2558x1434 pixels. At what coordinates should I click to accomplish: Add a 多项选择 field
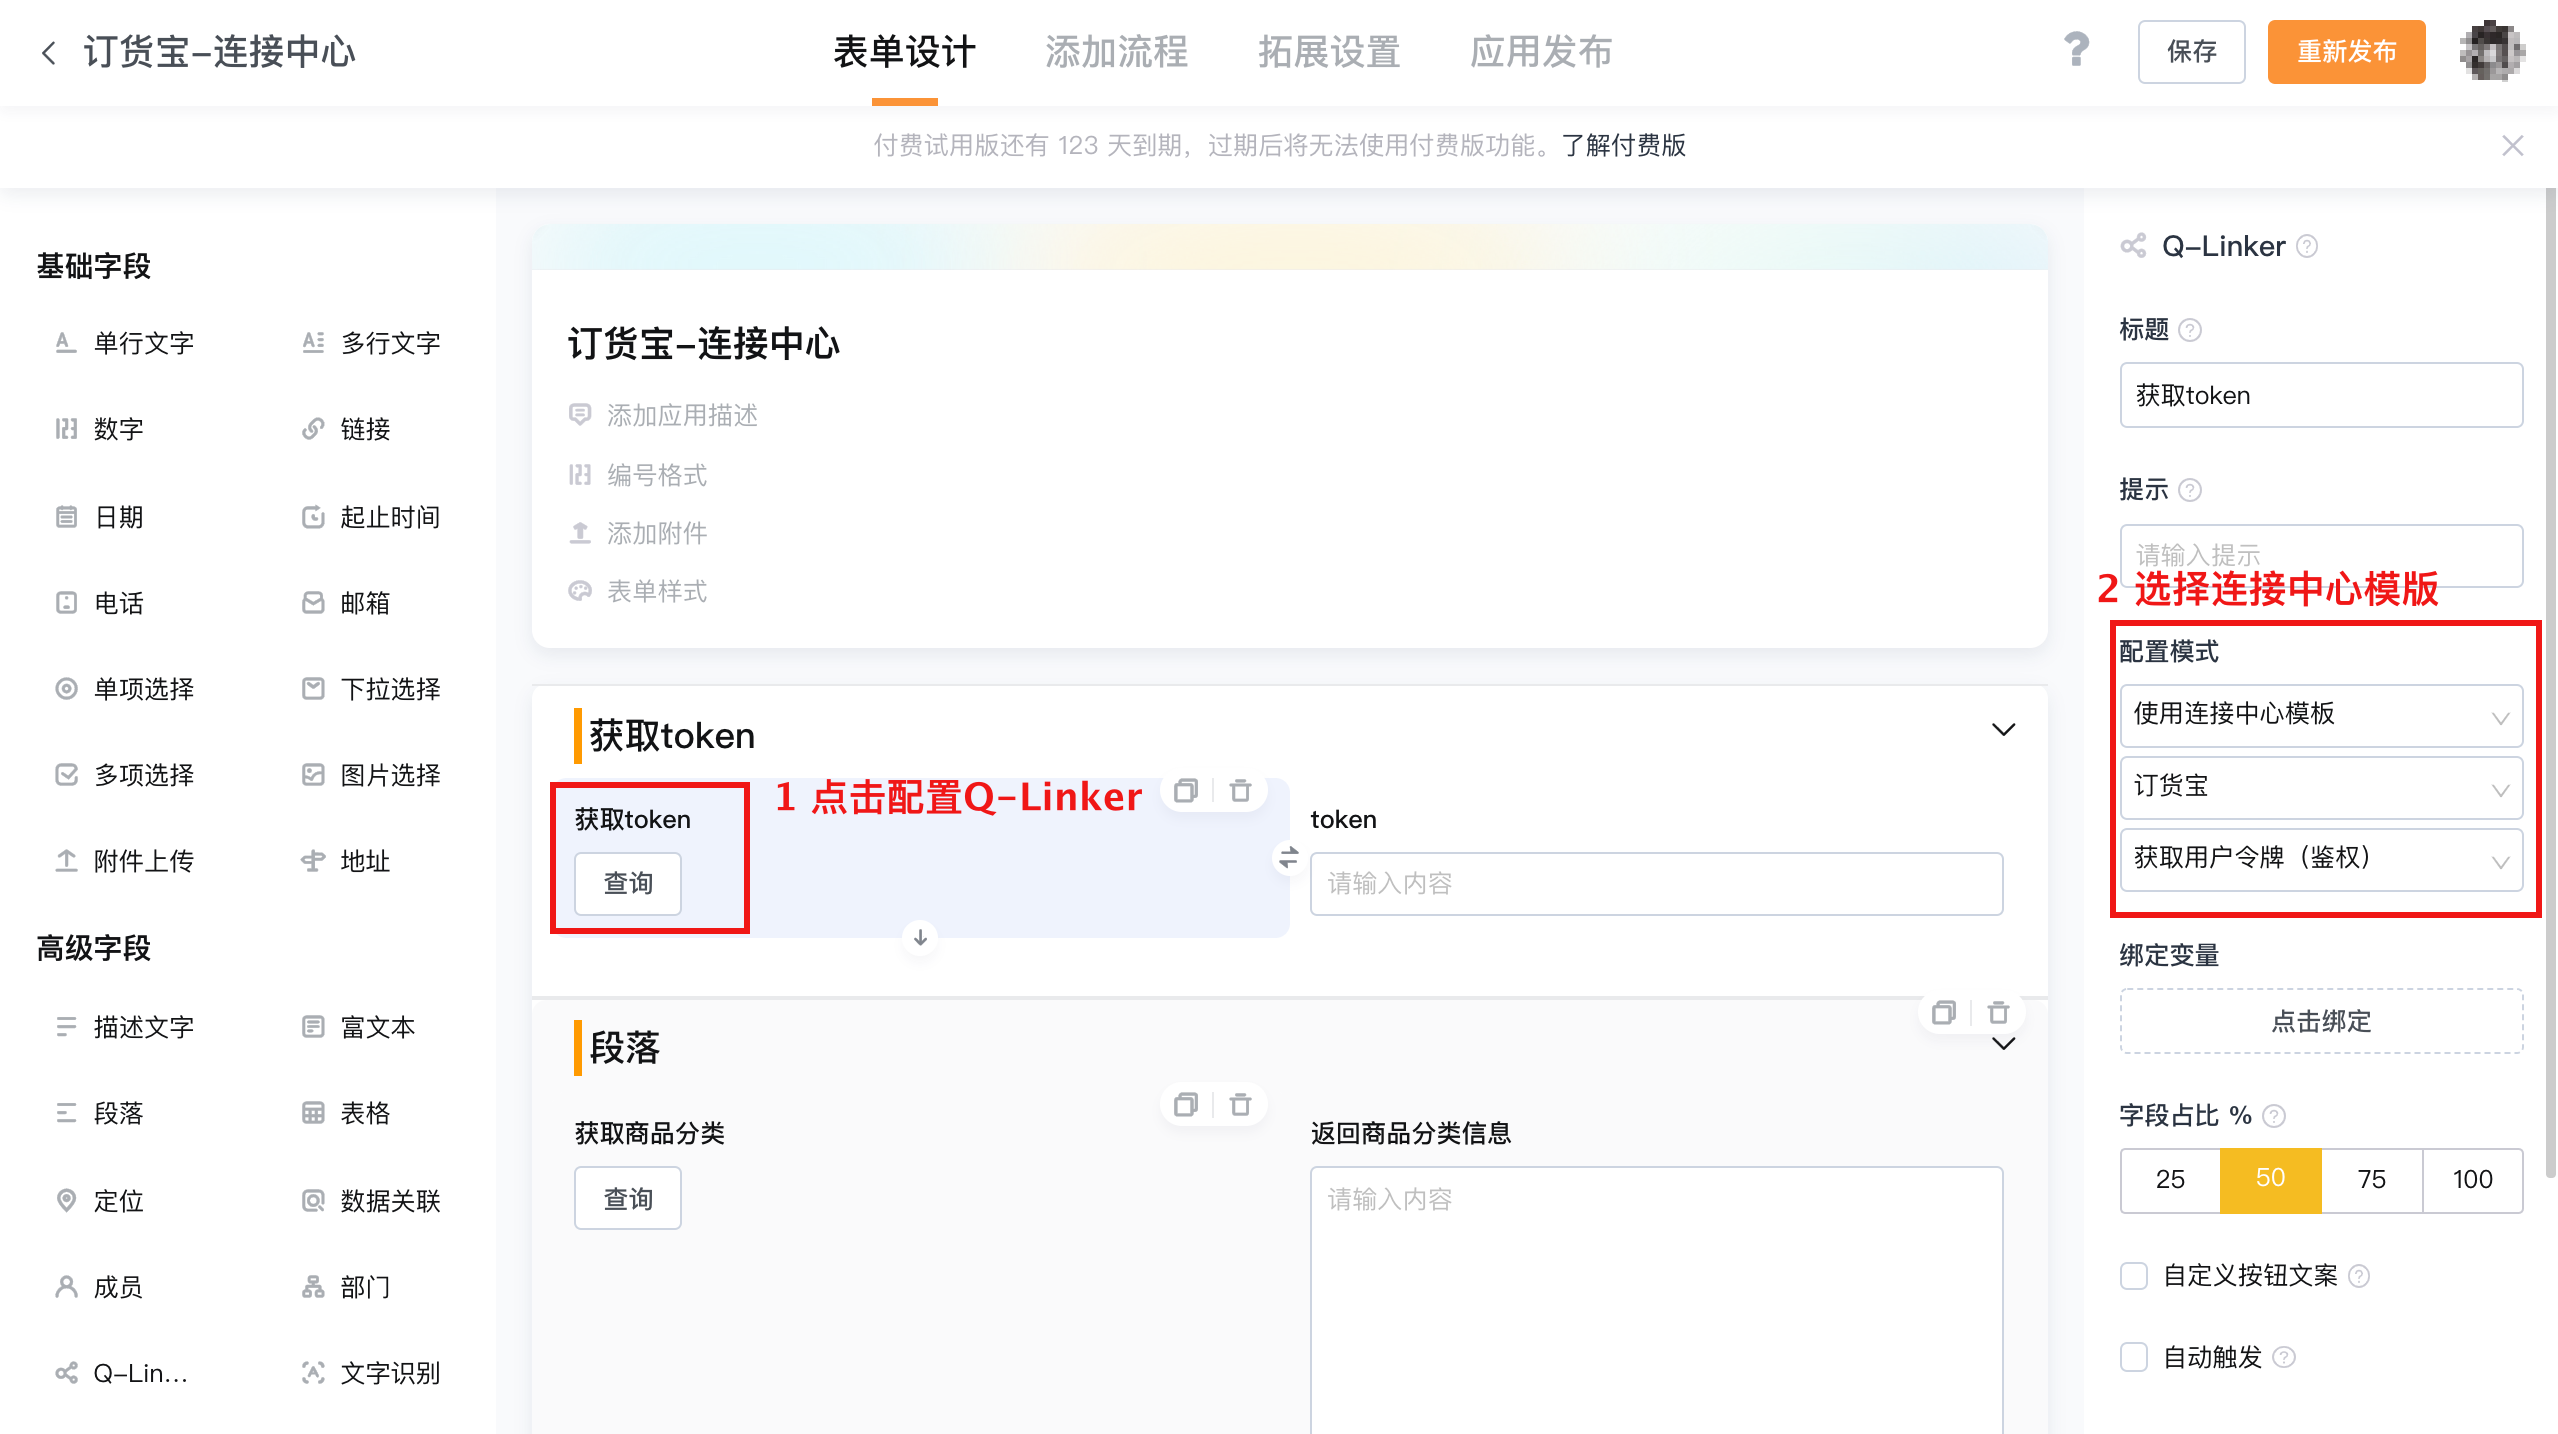tap(124, 775)
